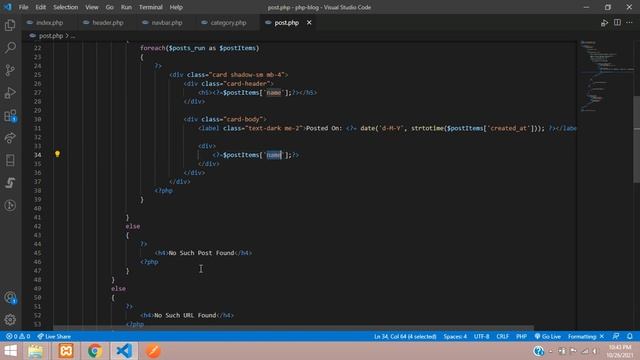
Task: Click the Run Code icon in editor title
Action: 604,23
